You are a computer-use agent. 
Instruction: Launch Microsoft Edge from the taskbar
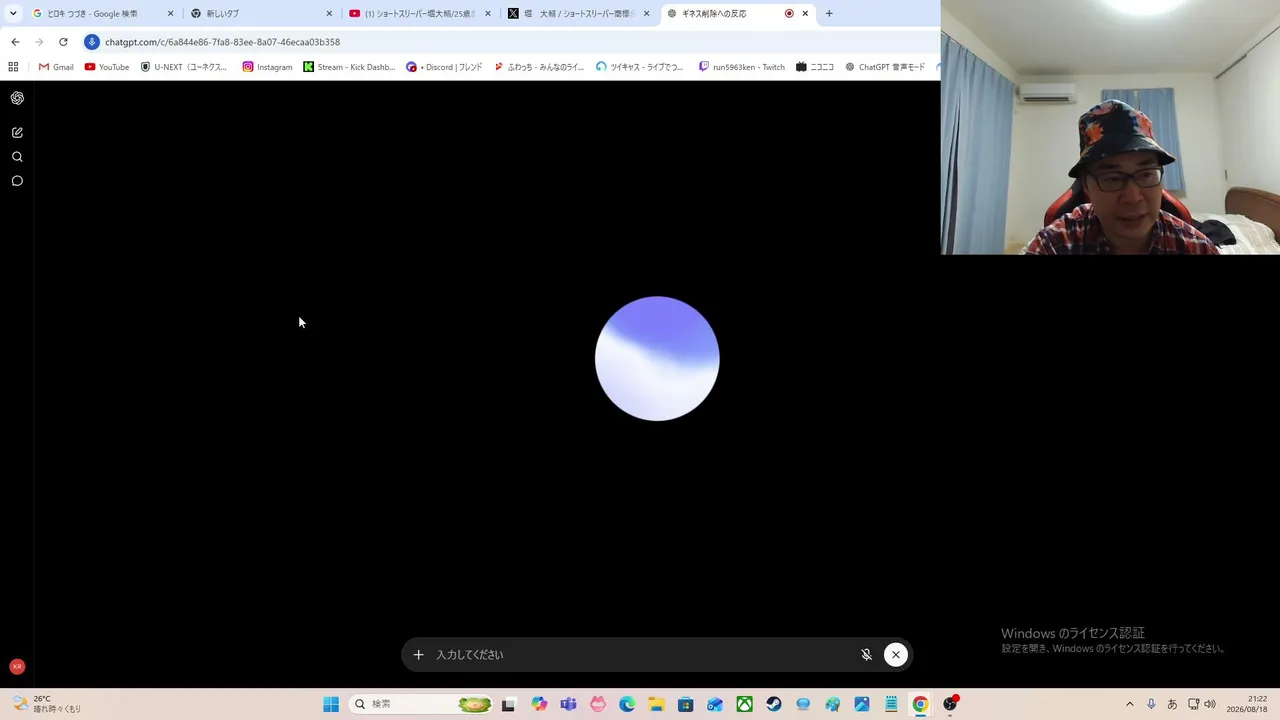627,704
